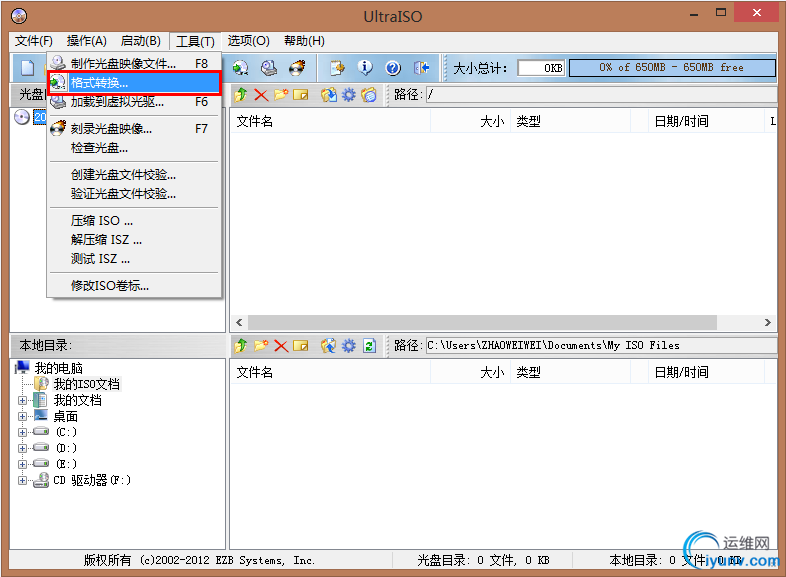Click the blue info bubble icon
This screenshot has height=577, width=786.
click(365, 68)
